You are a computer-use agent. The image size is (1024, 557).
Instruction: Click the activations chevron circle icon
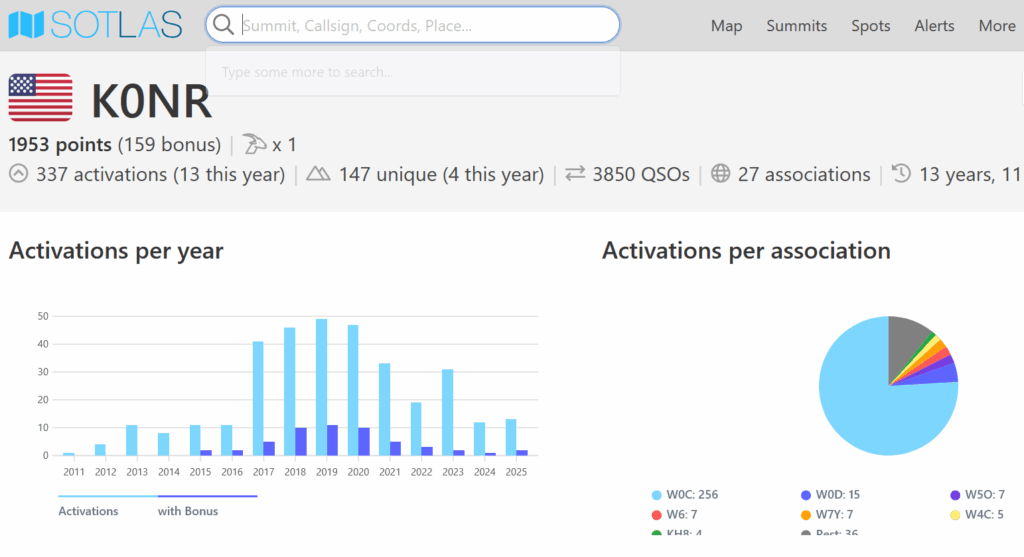click(19, 174)
